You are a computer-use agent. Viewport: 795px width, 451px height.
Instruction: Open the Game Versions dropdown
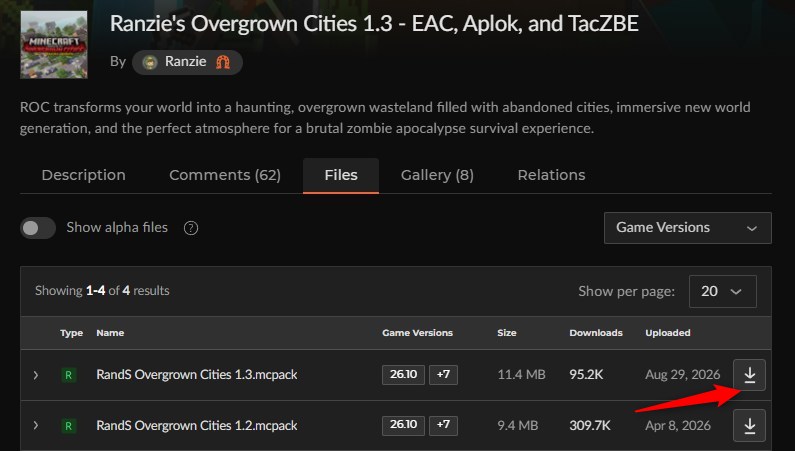click(x=688, y=228)
